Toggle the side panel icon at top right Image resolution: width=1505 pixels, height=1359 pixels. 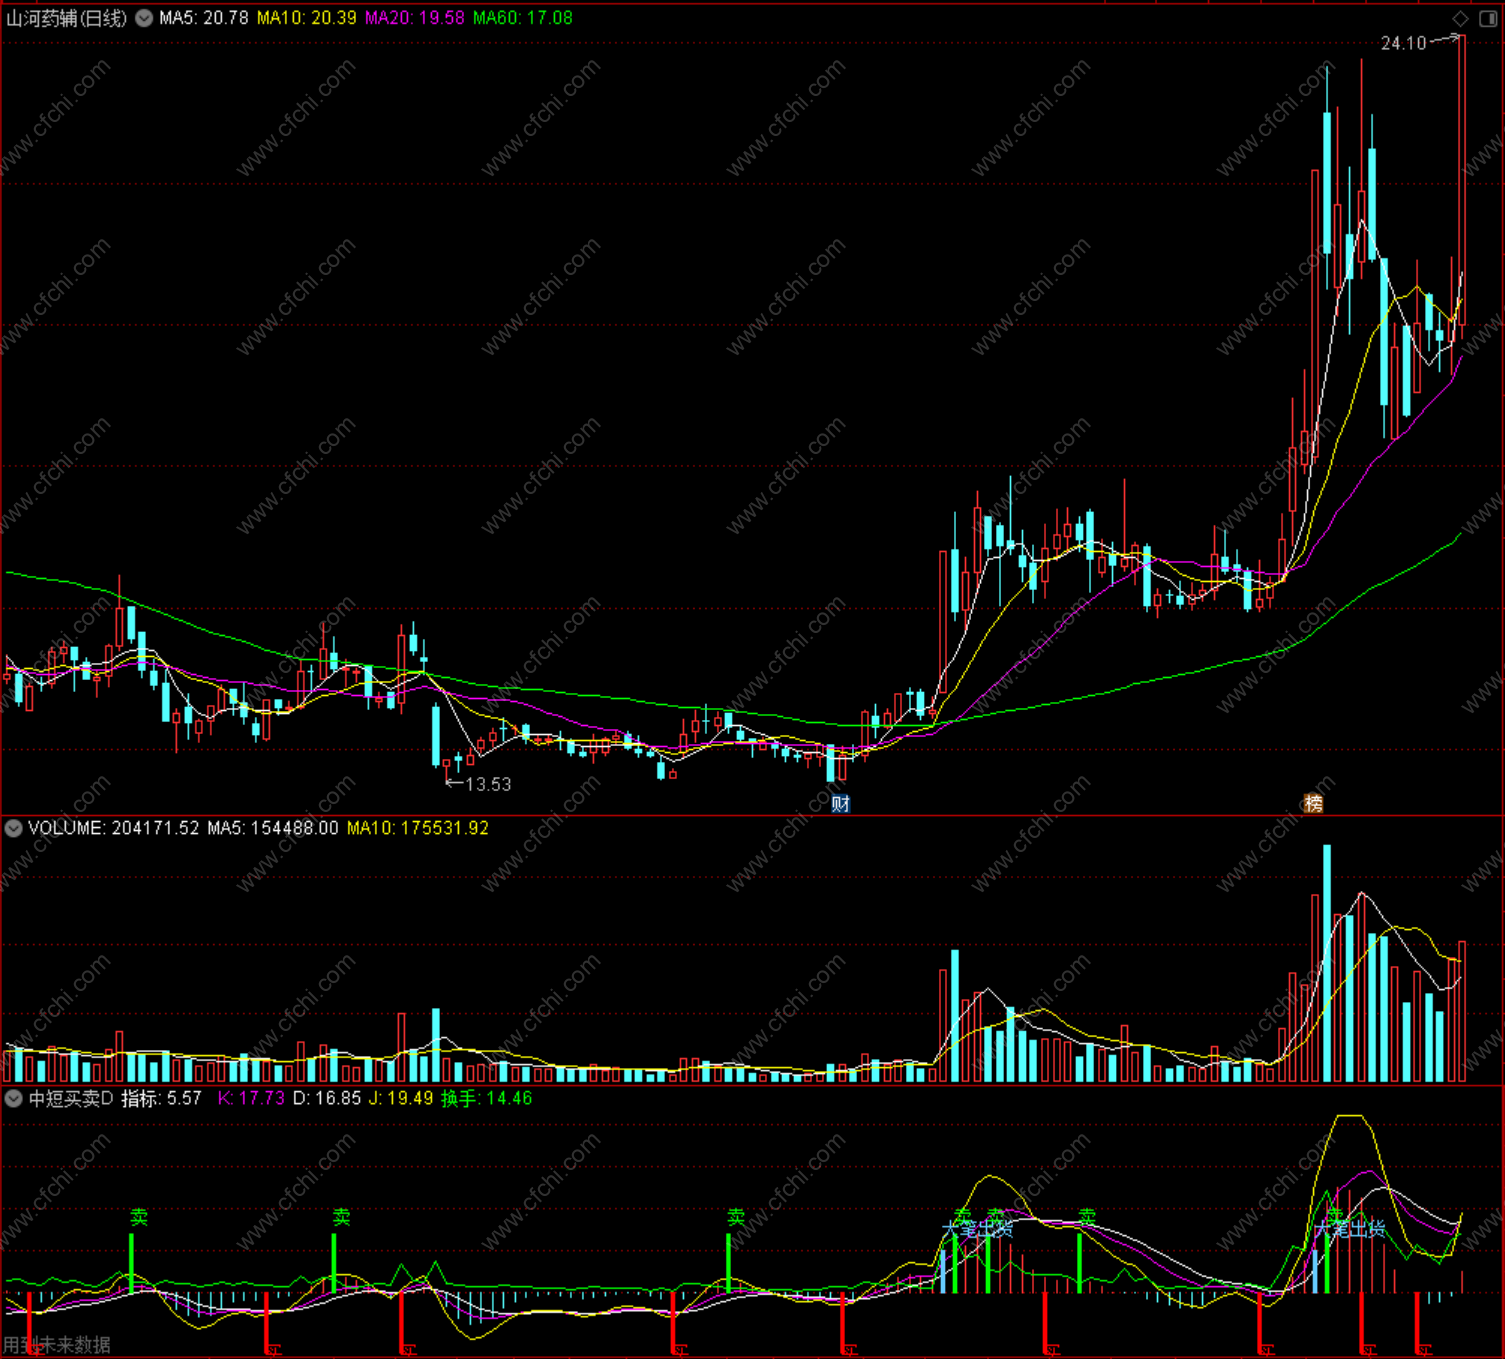(x=1487, y=18)
